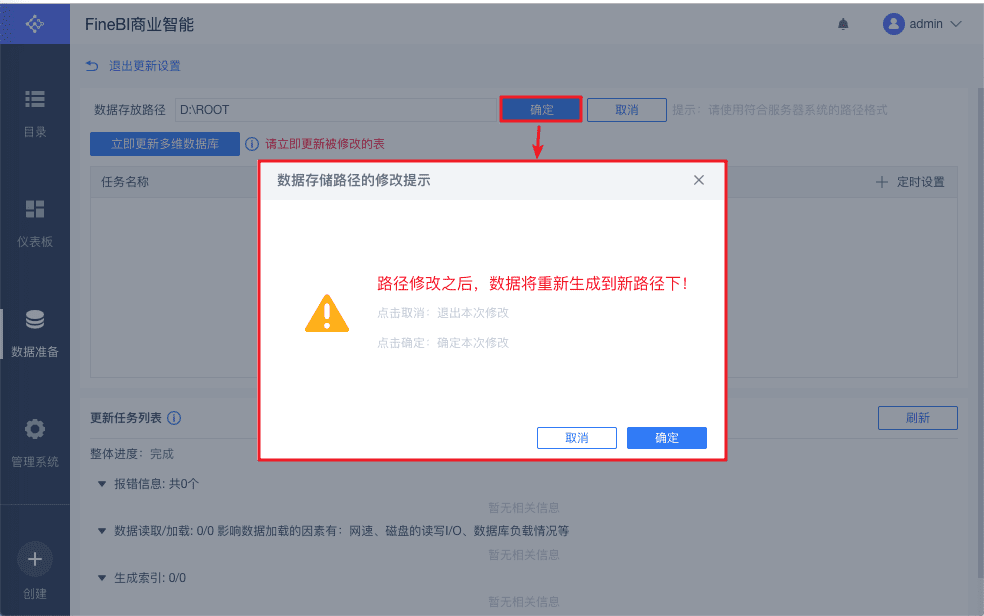Collapse the 数据读取/加载 section triangle
Viewport: 984px width, 616px height.
pyautogui.click(x=102, y=531)
